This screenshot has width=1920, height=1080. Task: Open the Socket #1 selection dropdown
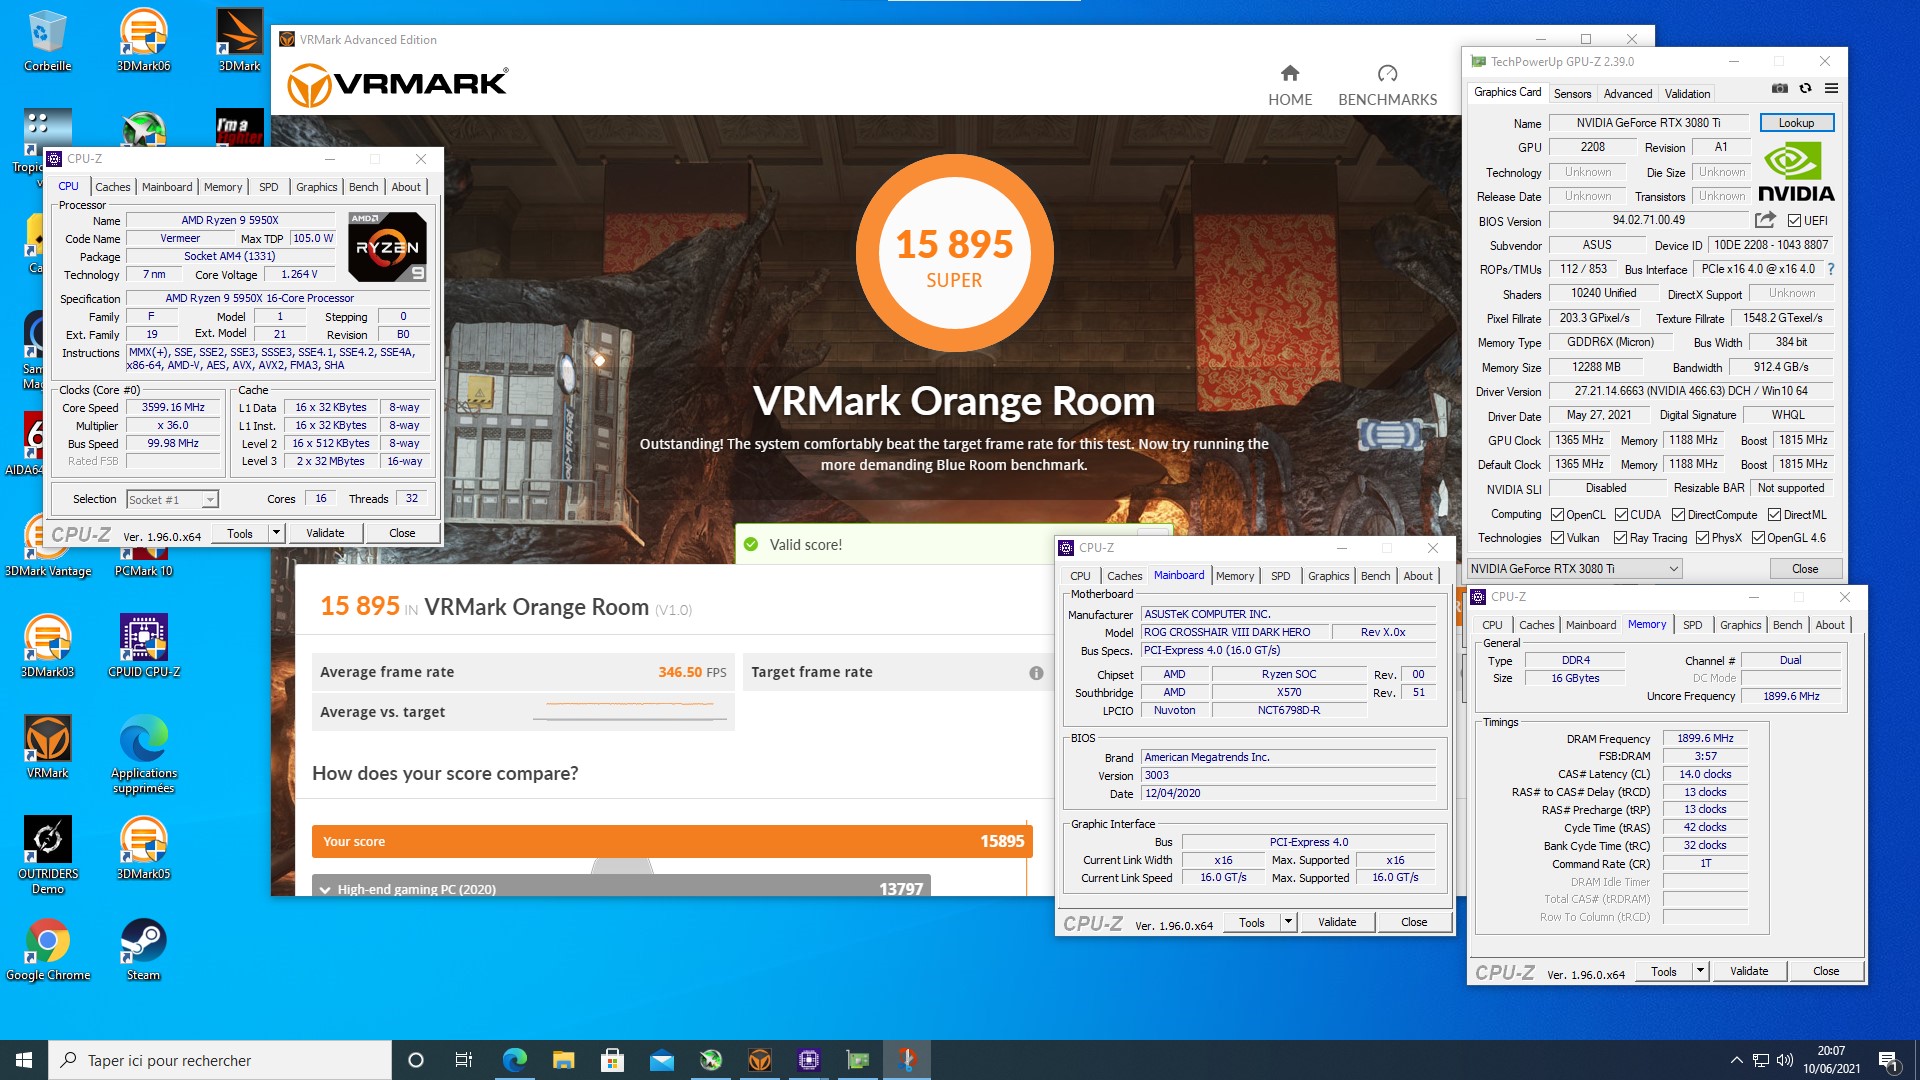pos(172,499)
